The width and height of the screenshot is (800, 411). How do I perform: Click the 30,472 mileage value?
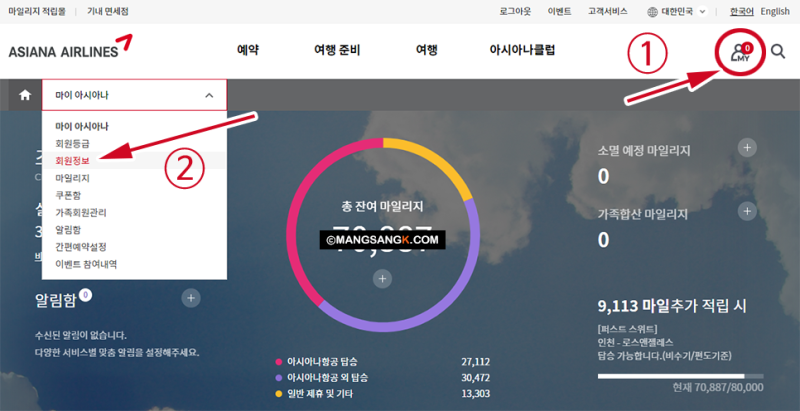pos(476,378)
